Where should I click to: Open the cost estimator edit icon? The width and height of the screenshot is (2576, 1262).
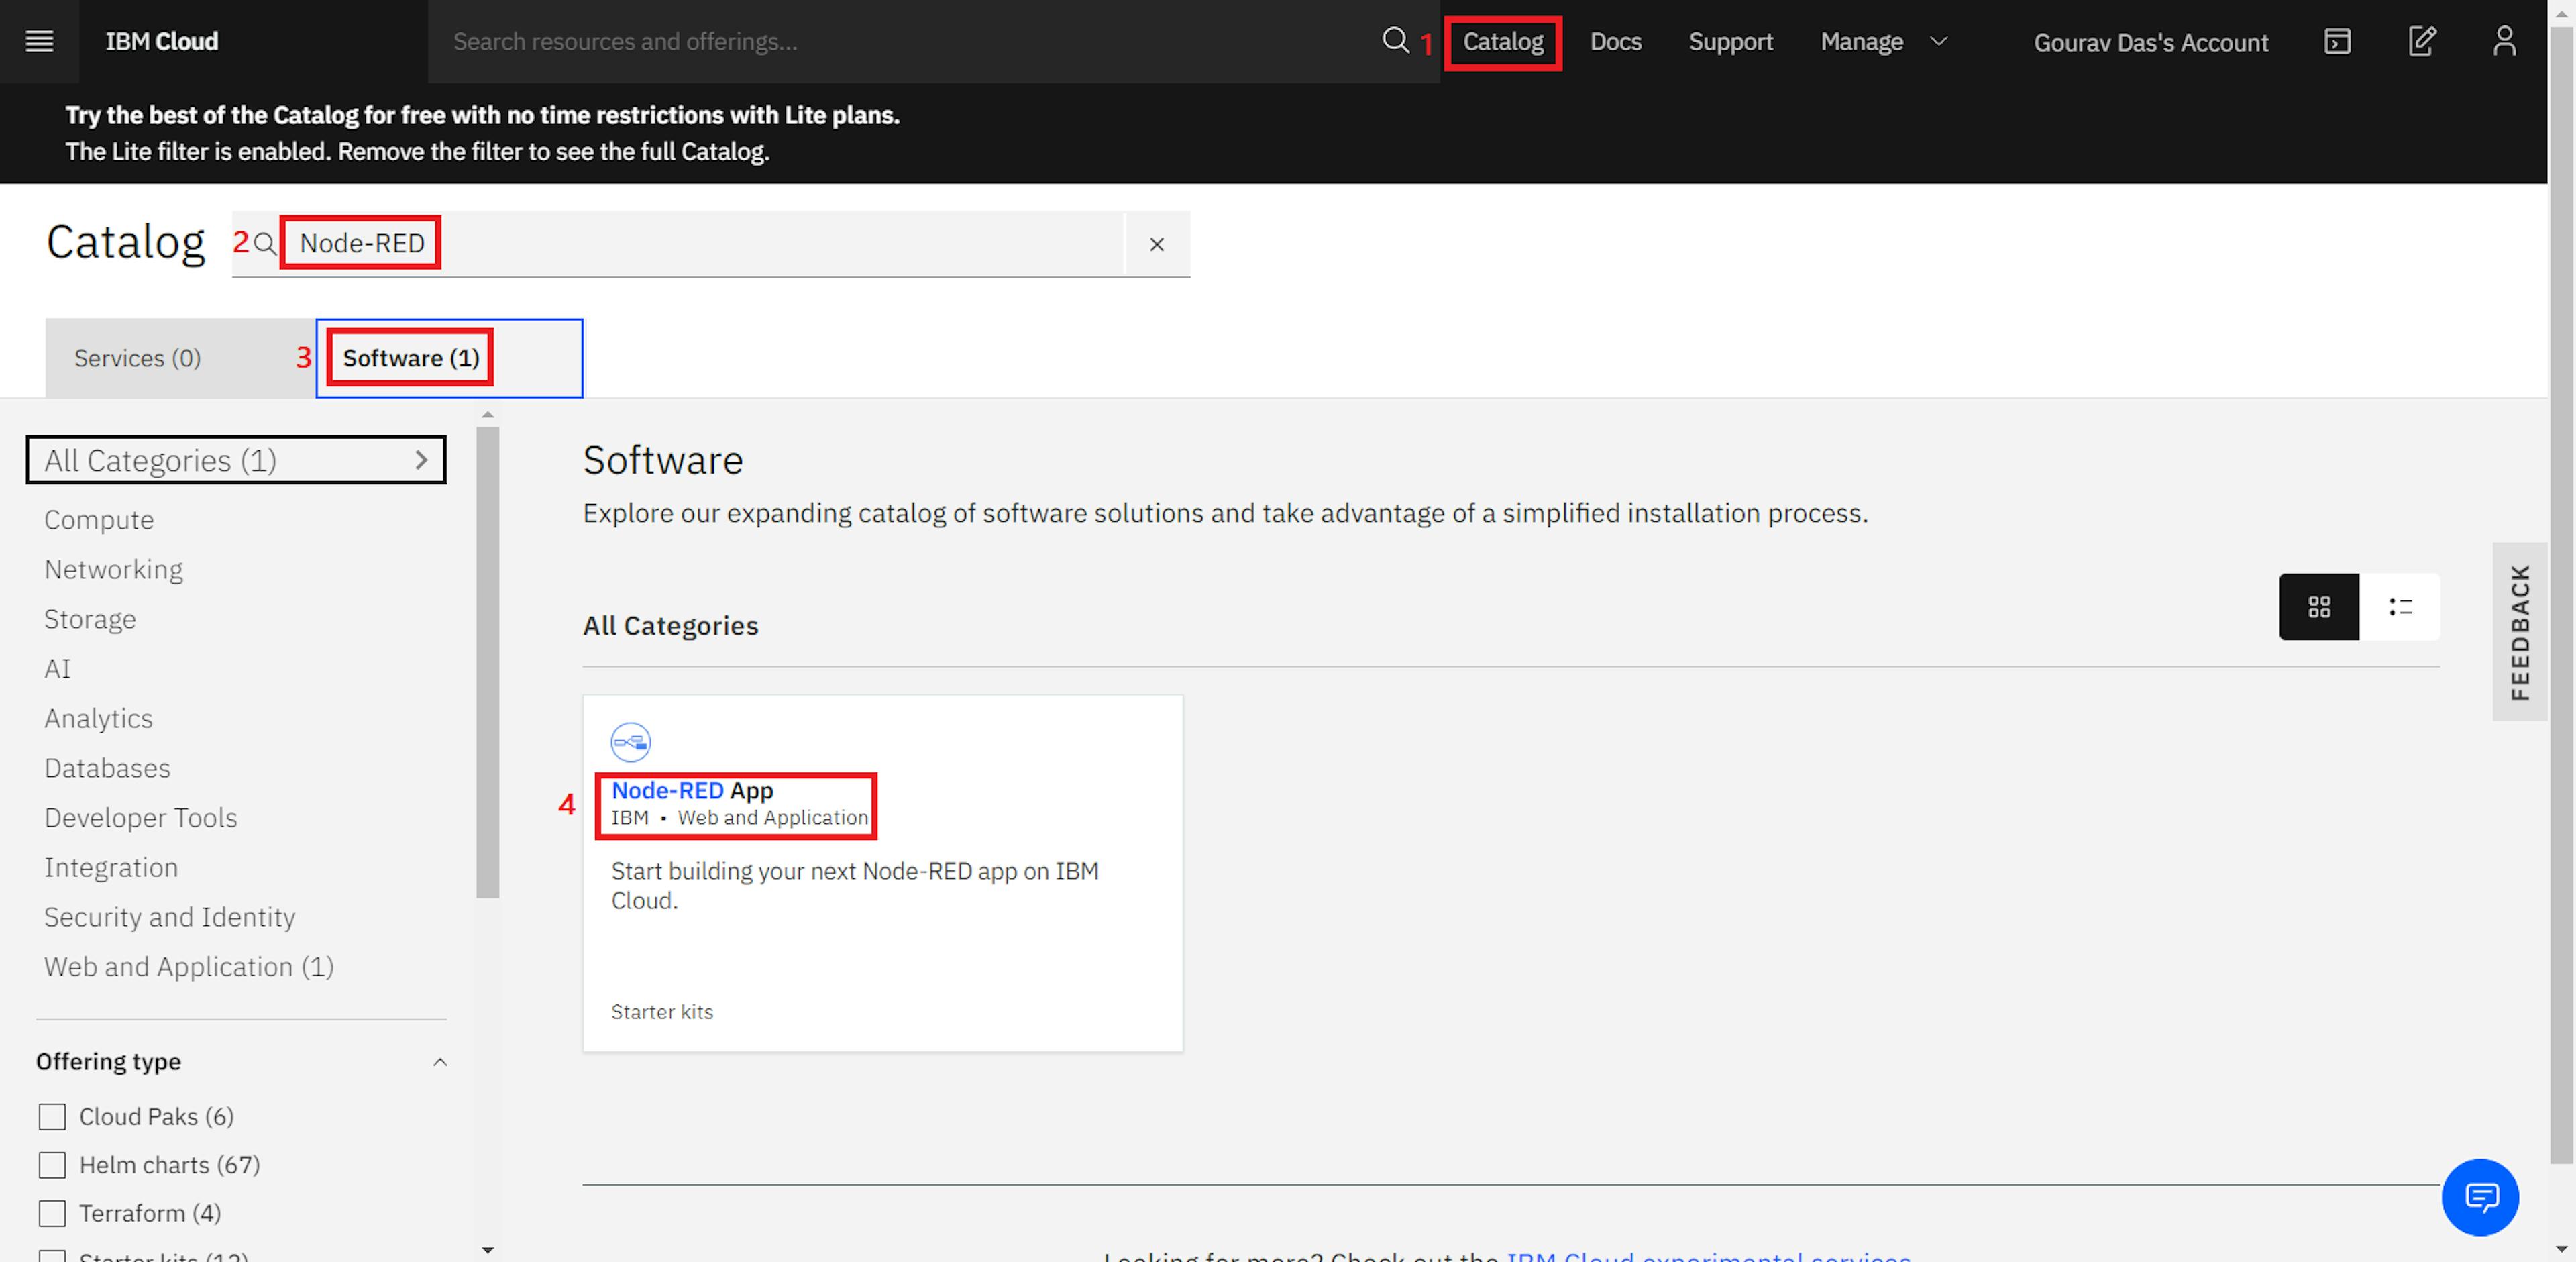click(x=2421, y=41)
